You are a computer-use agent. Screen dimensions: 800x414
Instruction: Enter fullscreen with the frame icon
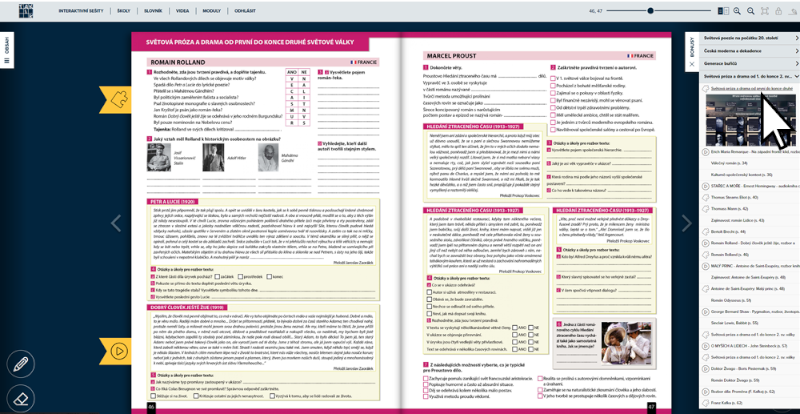(x=765, y=11)
